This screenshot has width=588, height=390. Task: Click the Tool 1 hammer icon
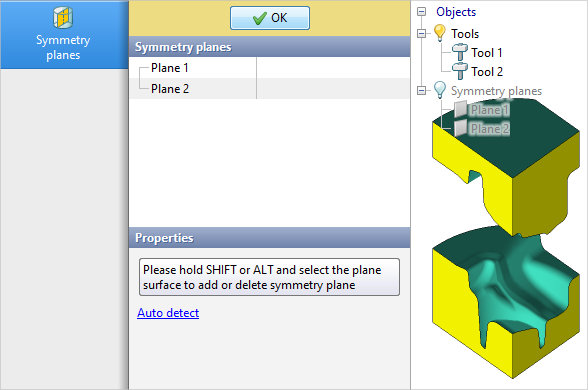[x=460, y=52]
